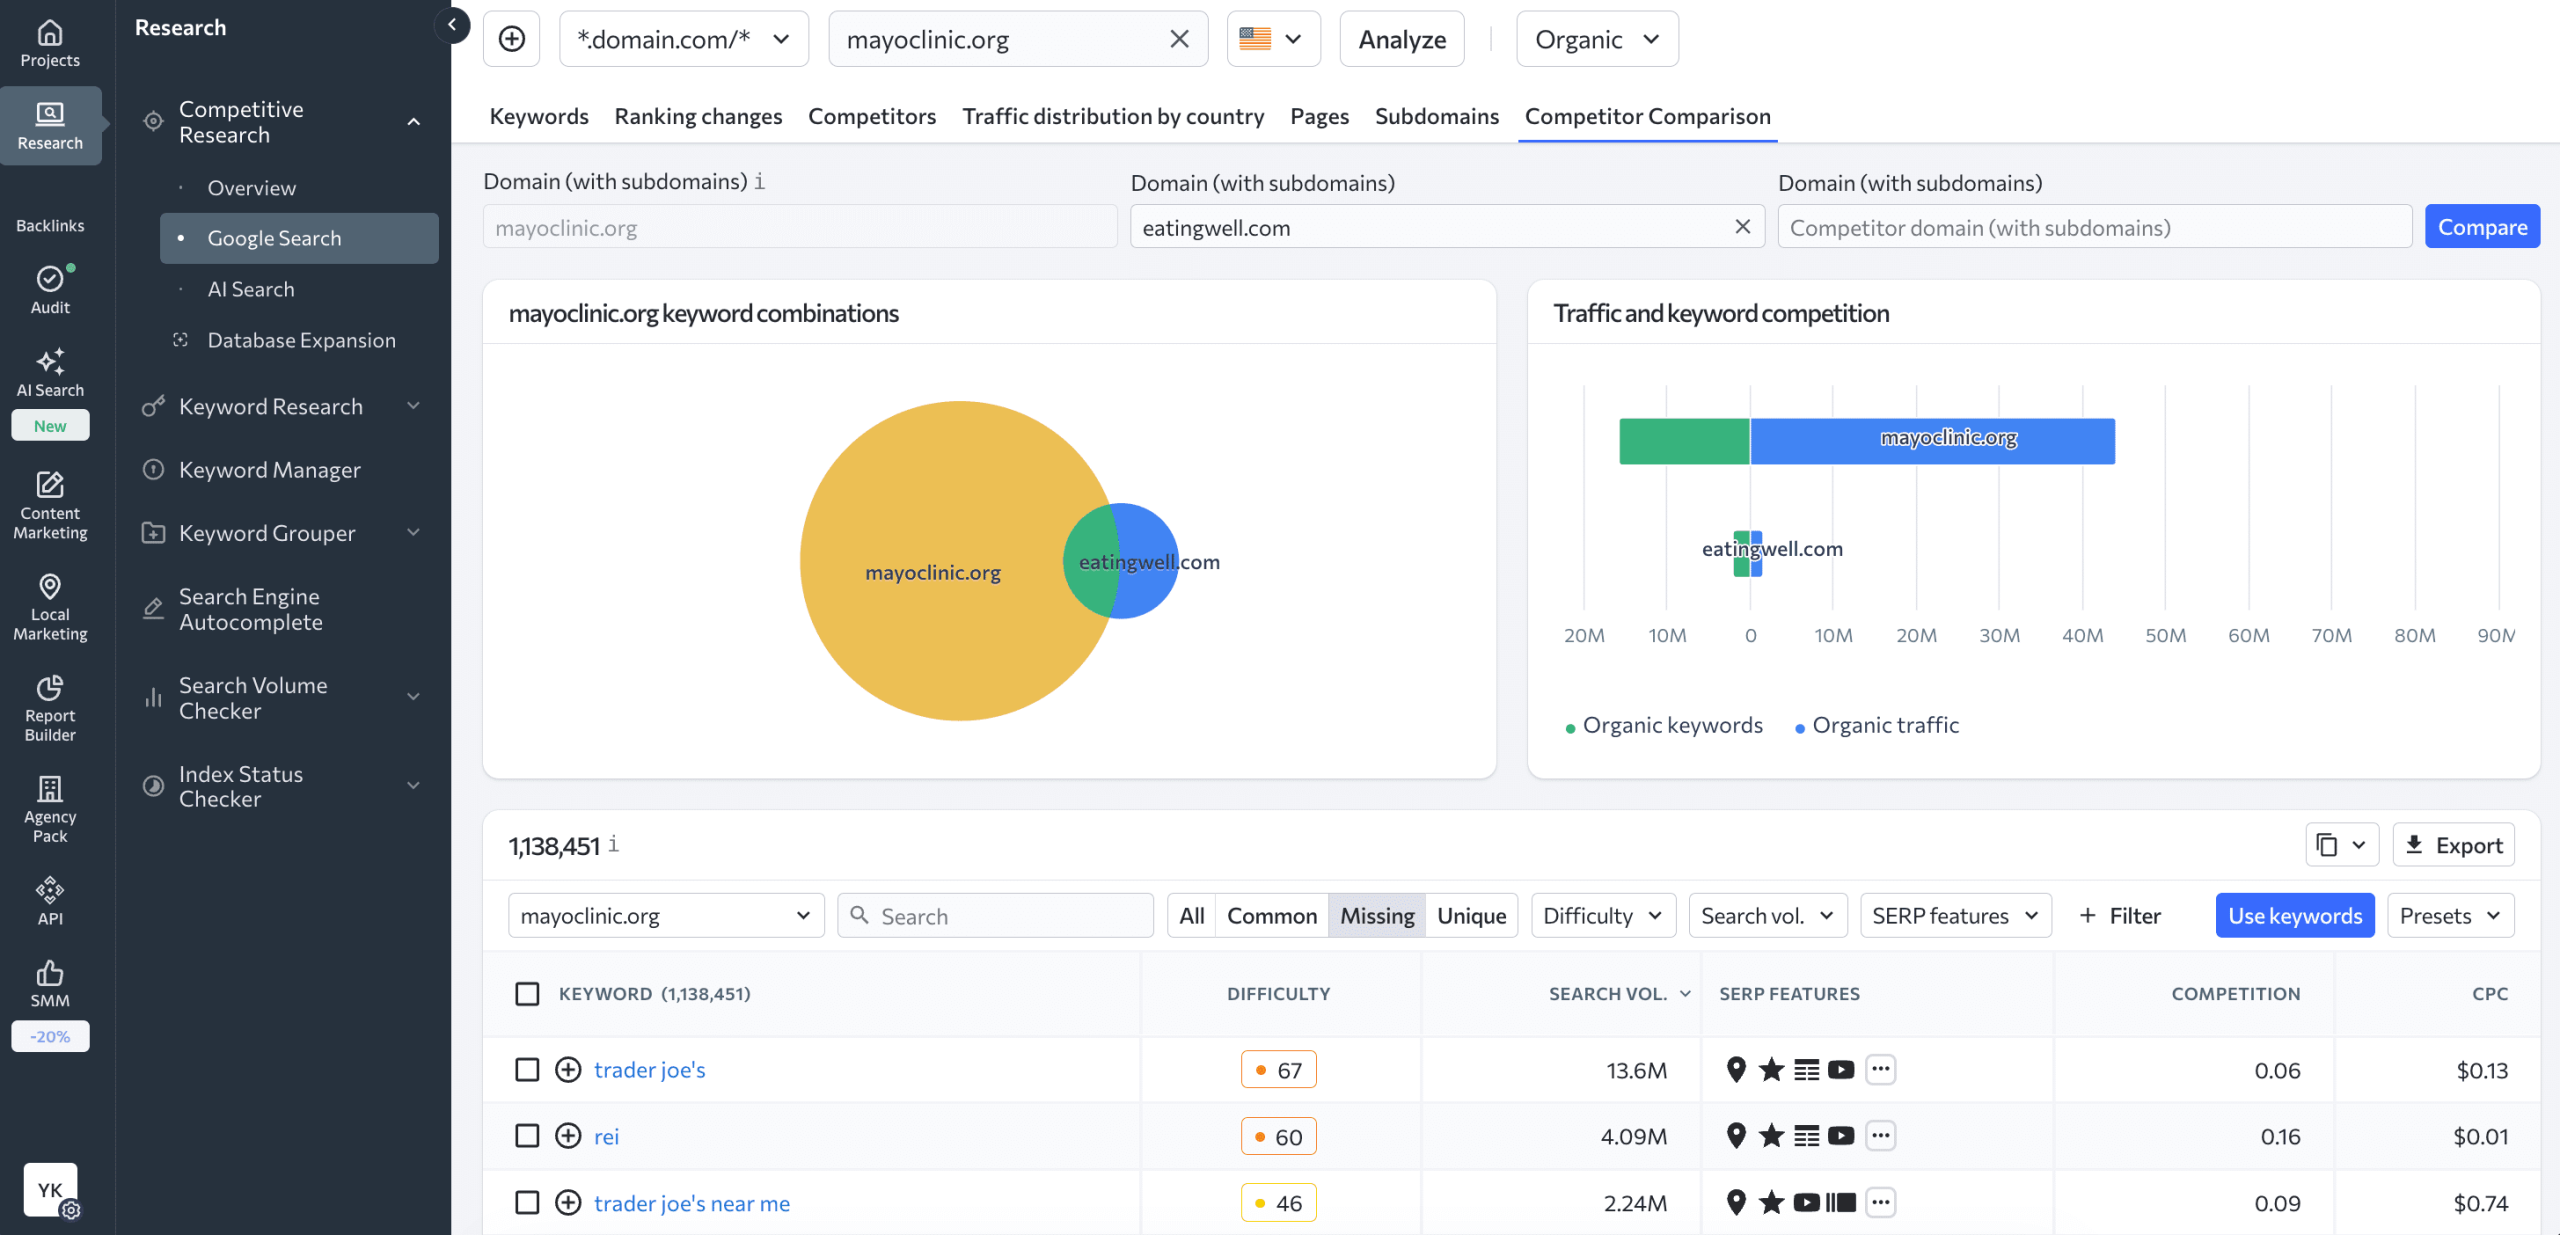Click the keyword Search input field
2560x1235 pixels.
pos(995,915)
